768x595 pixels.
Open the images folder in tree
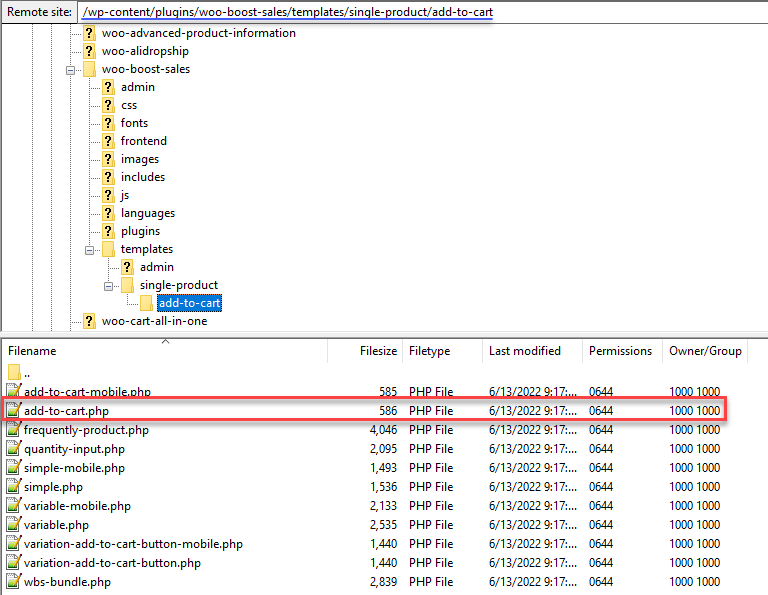(140, 159)
